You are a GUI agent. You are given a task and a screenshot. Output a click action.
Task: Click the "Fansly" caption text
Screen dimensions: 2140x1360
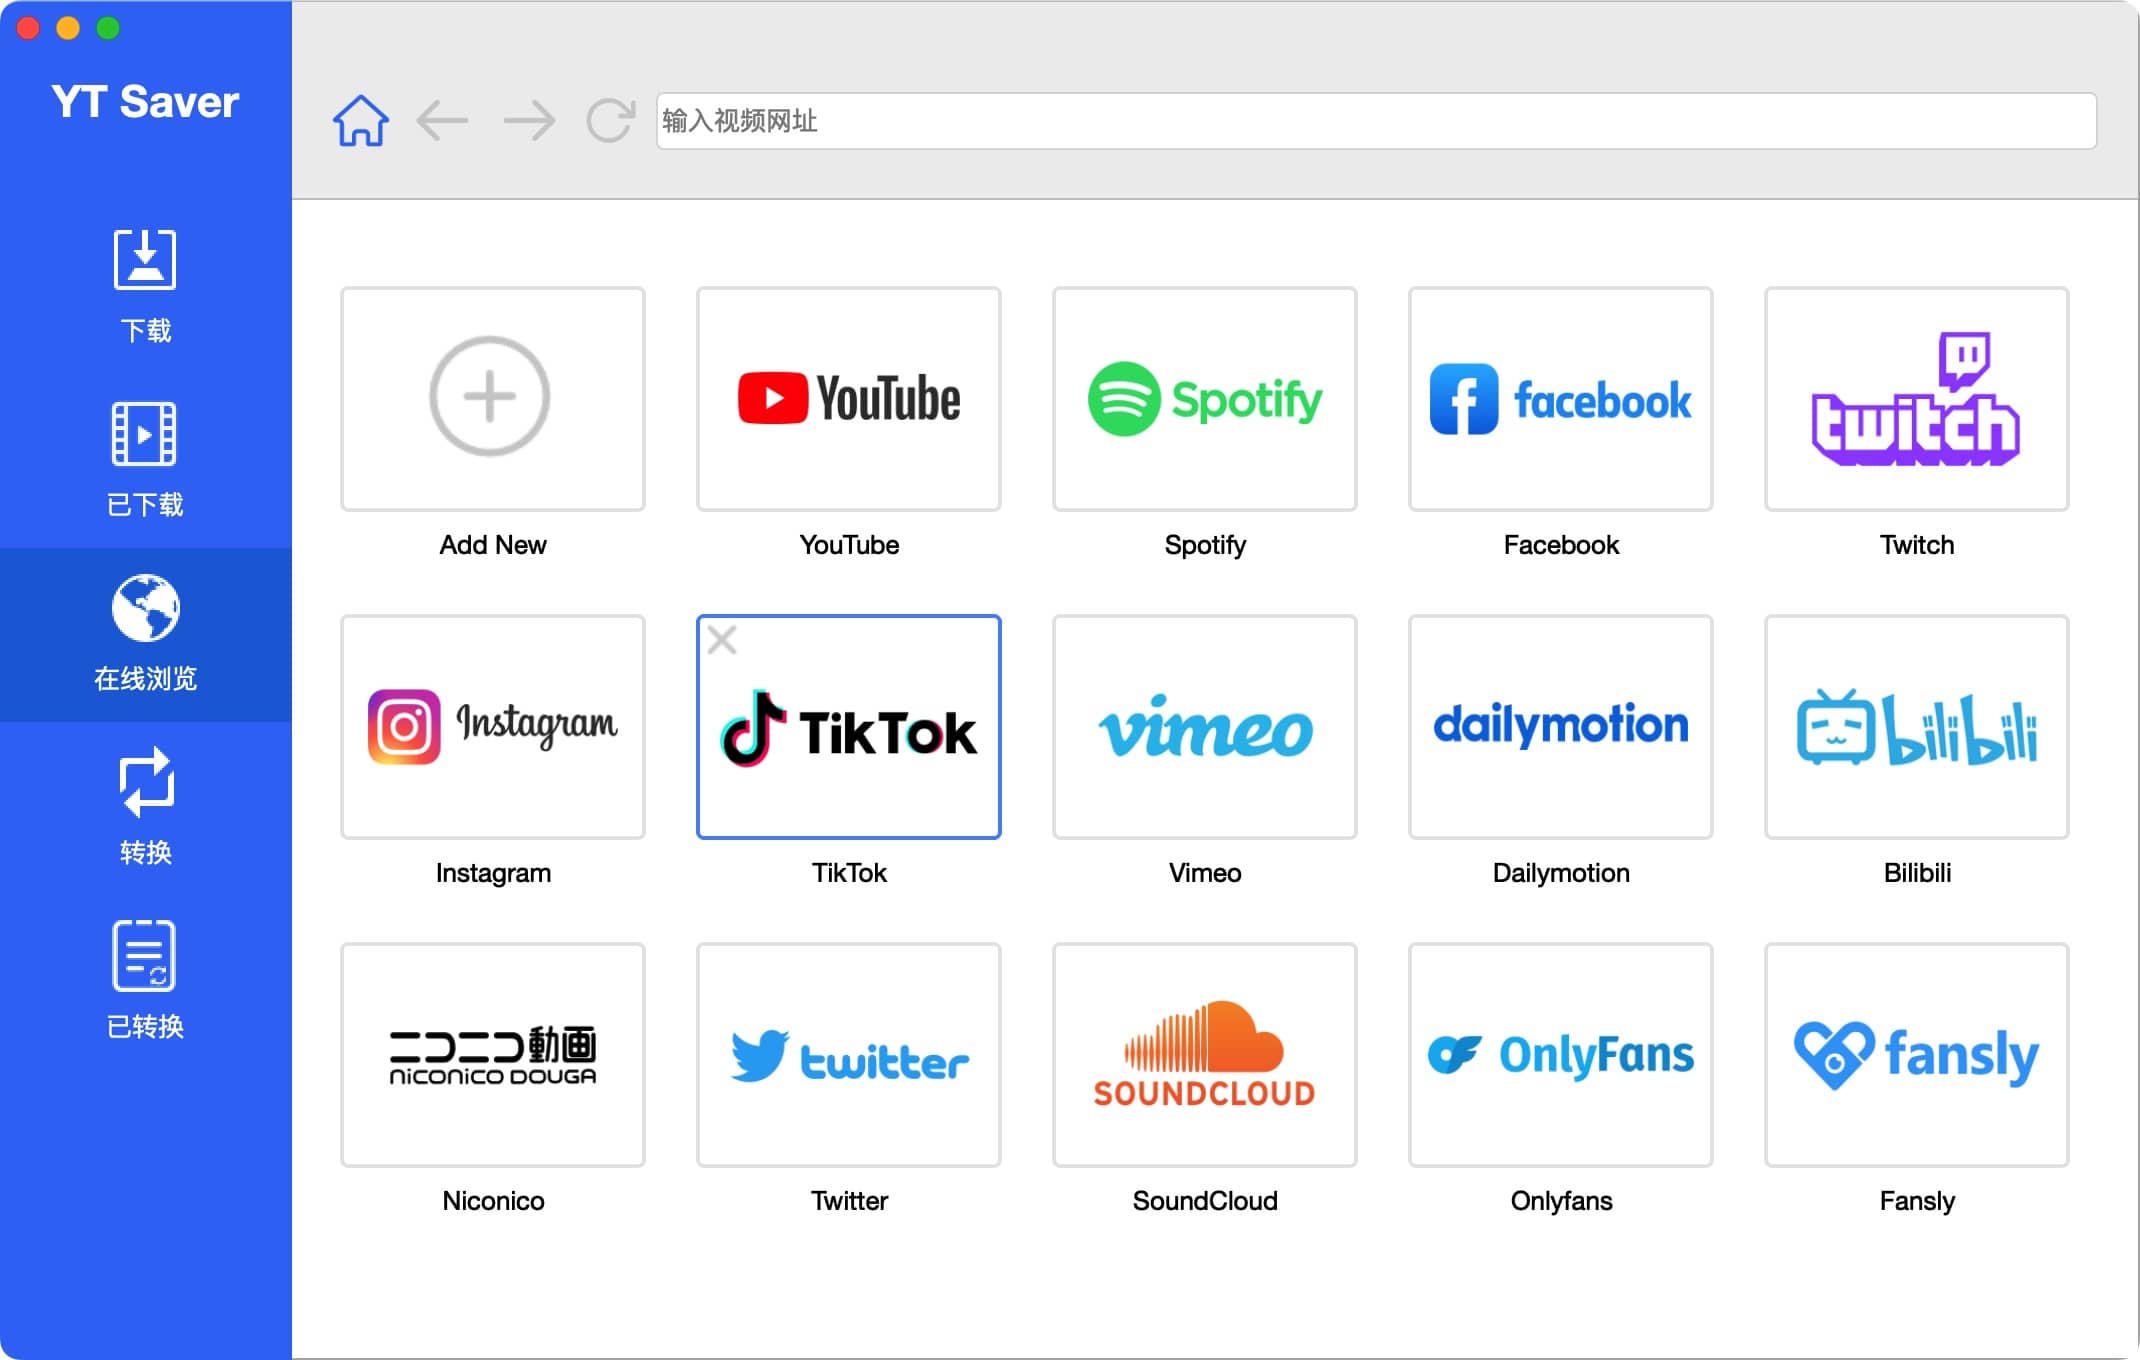(x=1917, y=1202)
